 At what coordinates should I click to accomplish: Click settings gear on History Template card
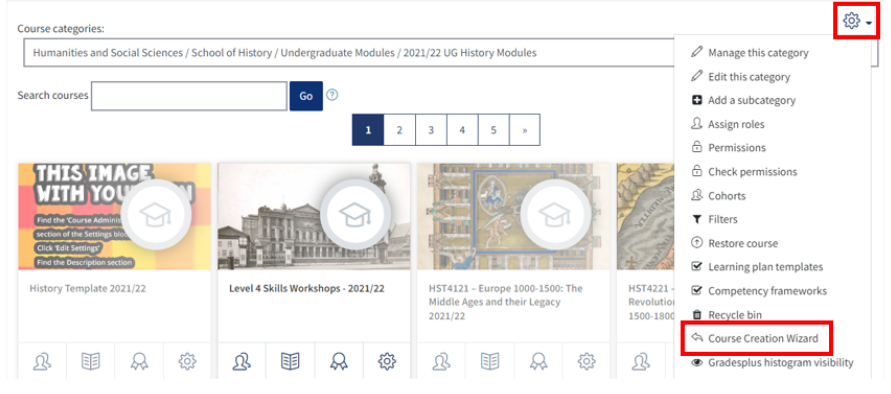point(188,361)
